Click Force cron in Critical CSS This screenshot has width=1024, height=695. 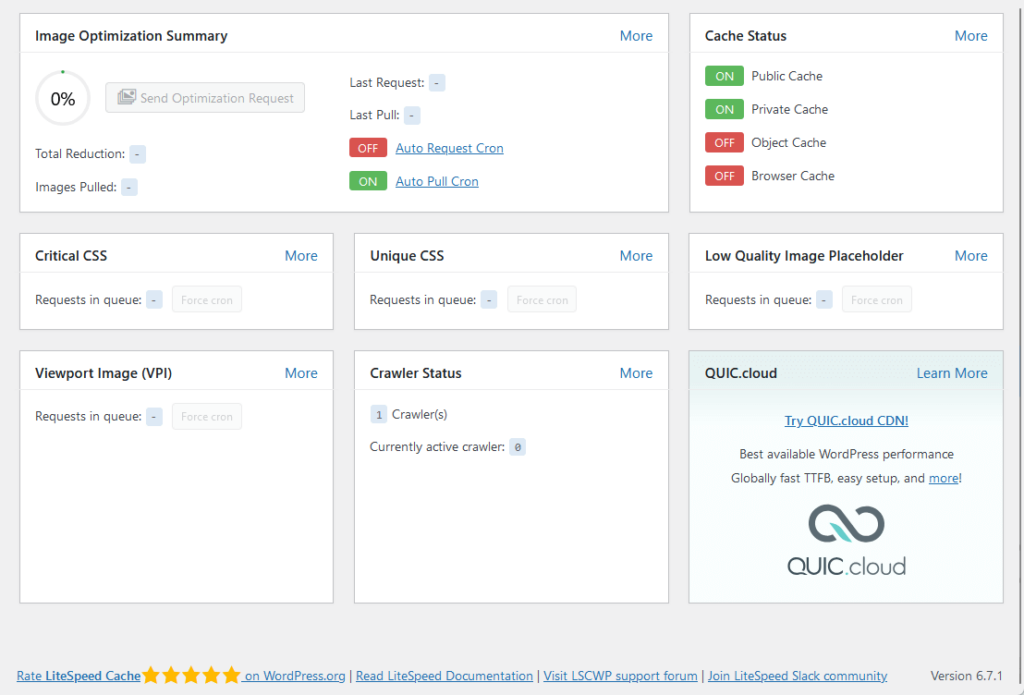tap(207, 300)
